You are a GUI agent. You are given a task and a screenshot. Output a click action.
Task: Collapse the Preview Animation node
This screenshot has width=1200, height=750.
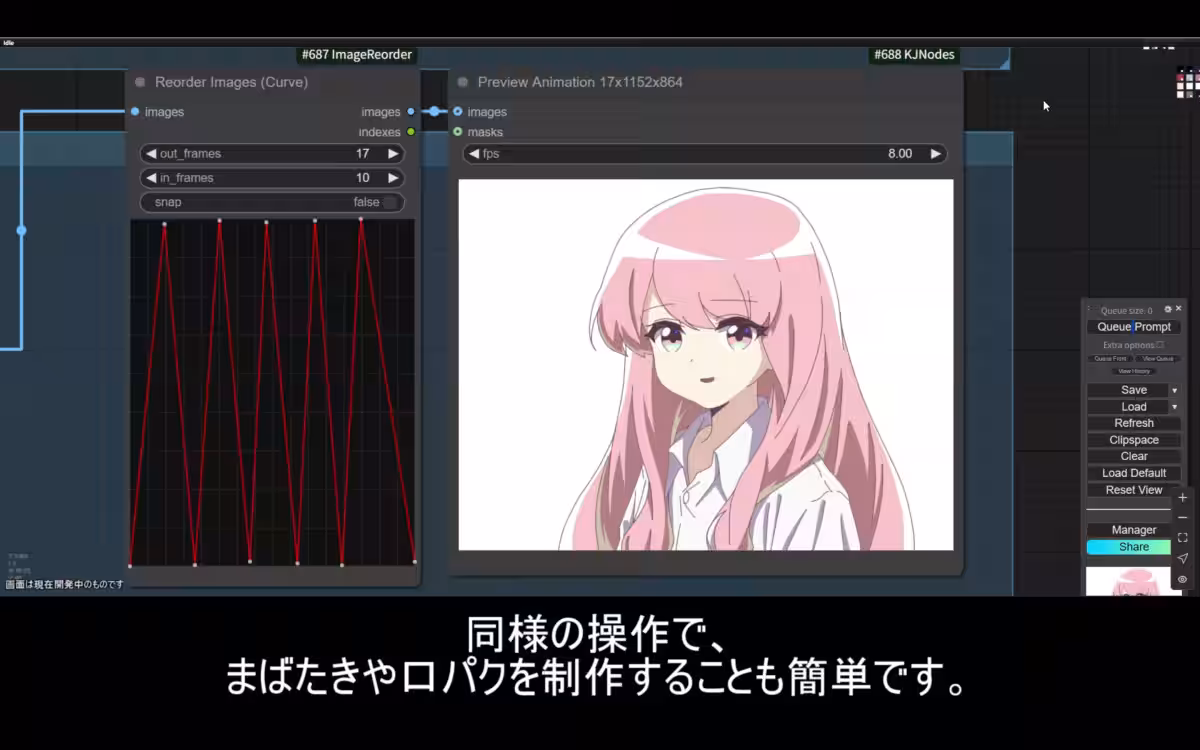tap(461, 82)
